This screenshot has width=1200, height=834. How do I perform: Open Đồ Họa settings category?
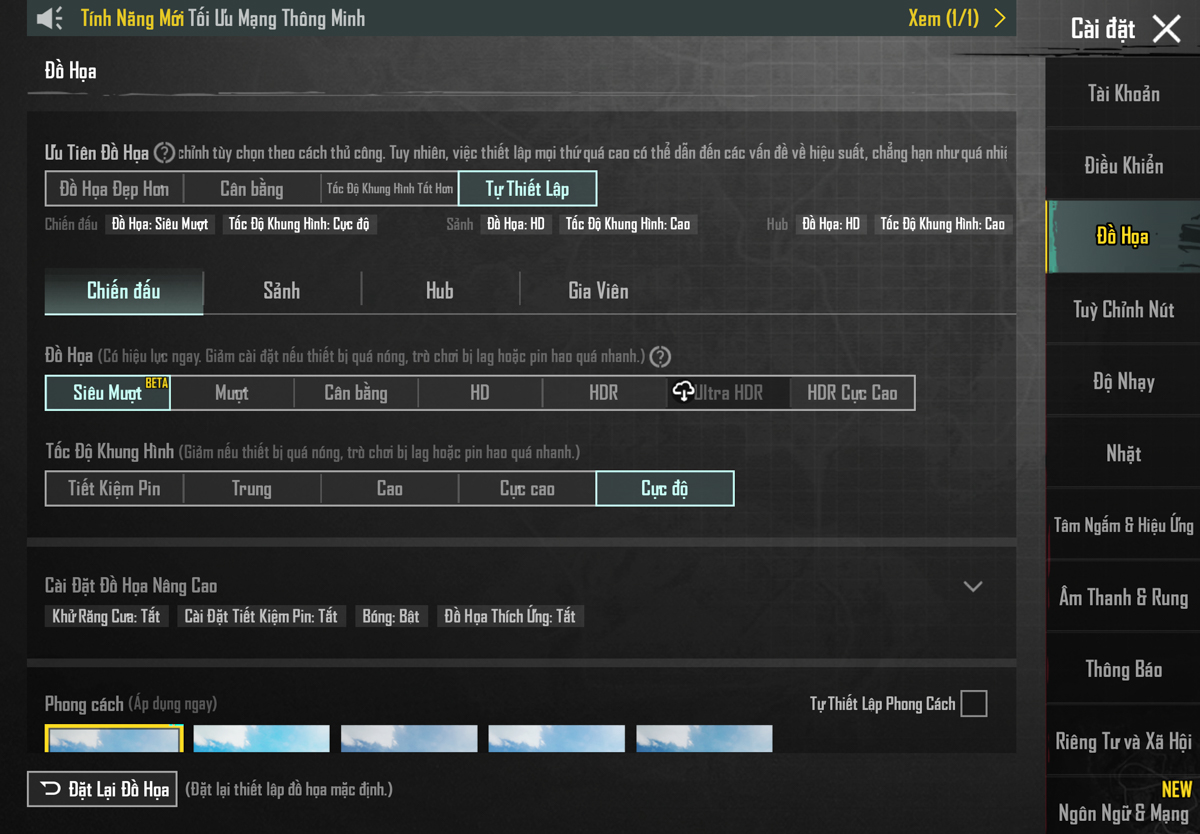click(x=1123, y=237)
